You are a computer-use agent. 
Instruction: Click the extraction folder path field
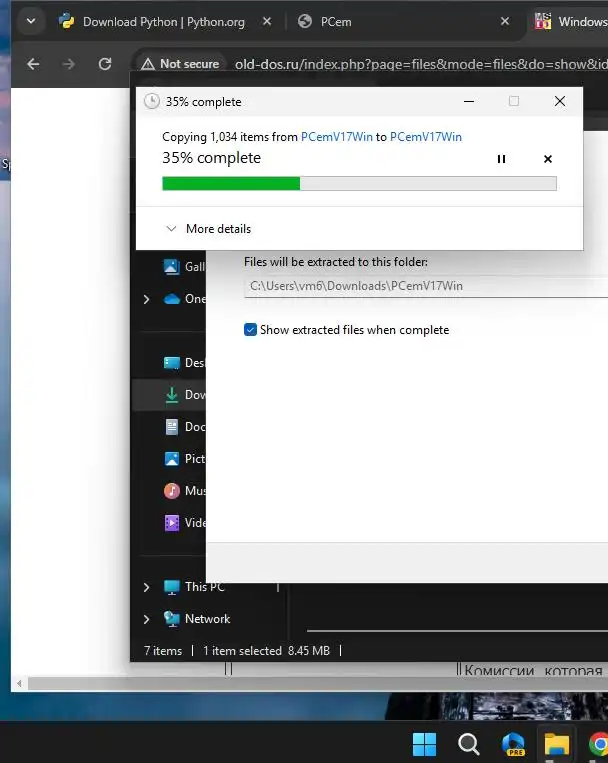pos(426,286)
